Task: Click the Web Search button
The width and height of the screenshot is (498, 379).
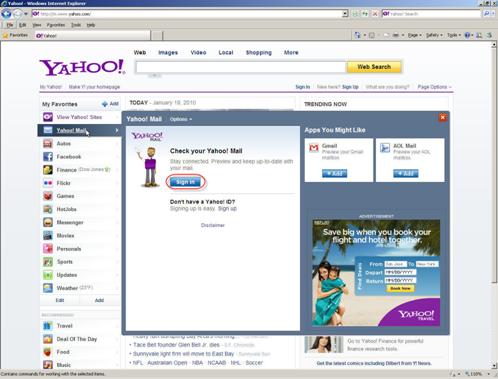Action: click(374, 67)
